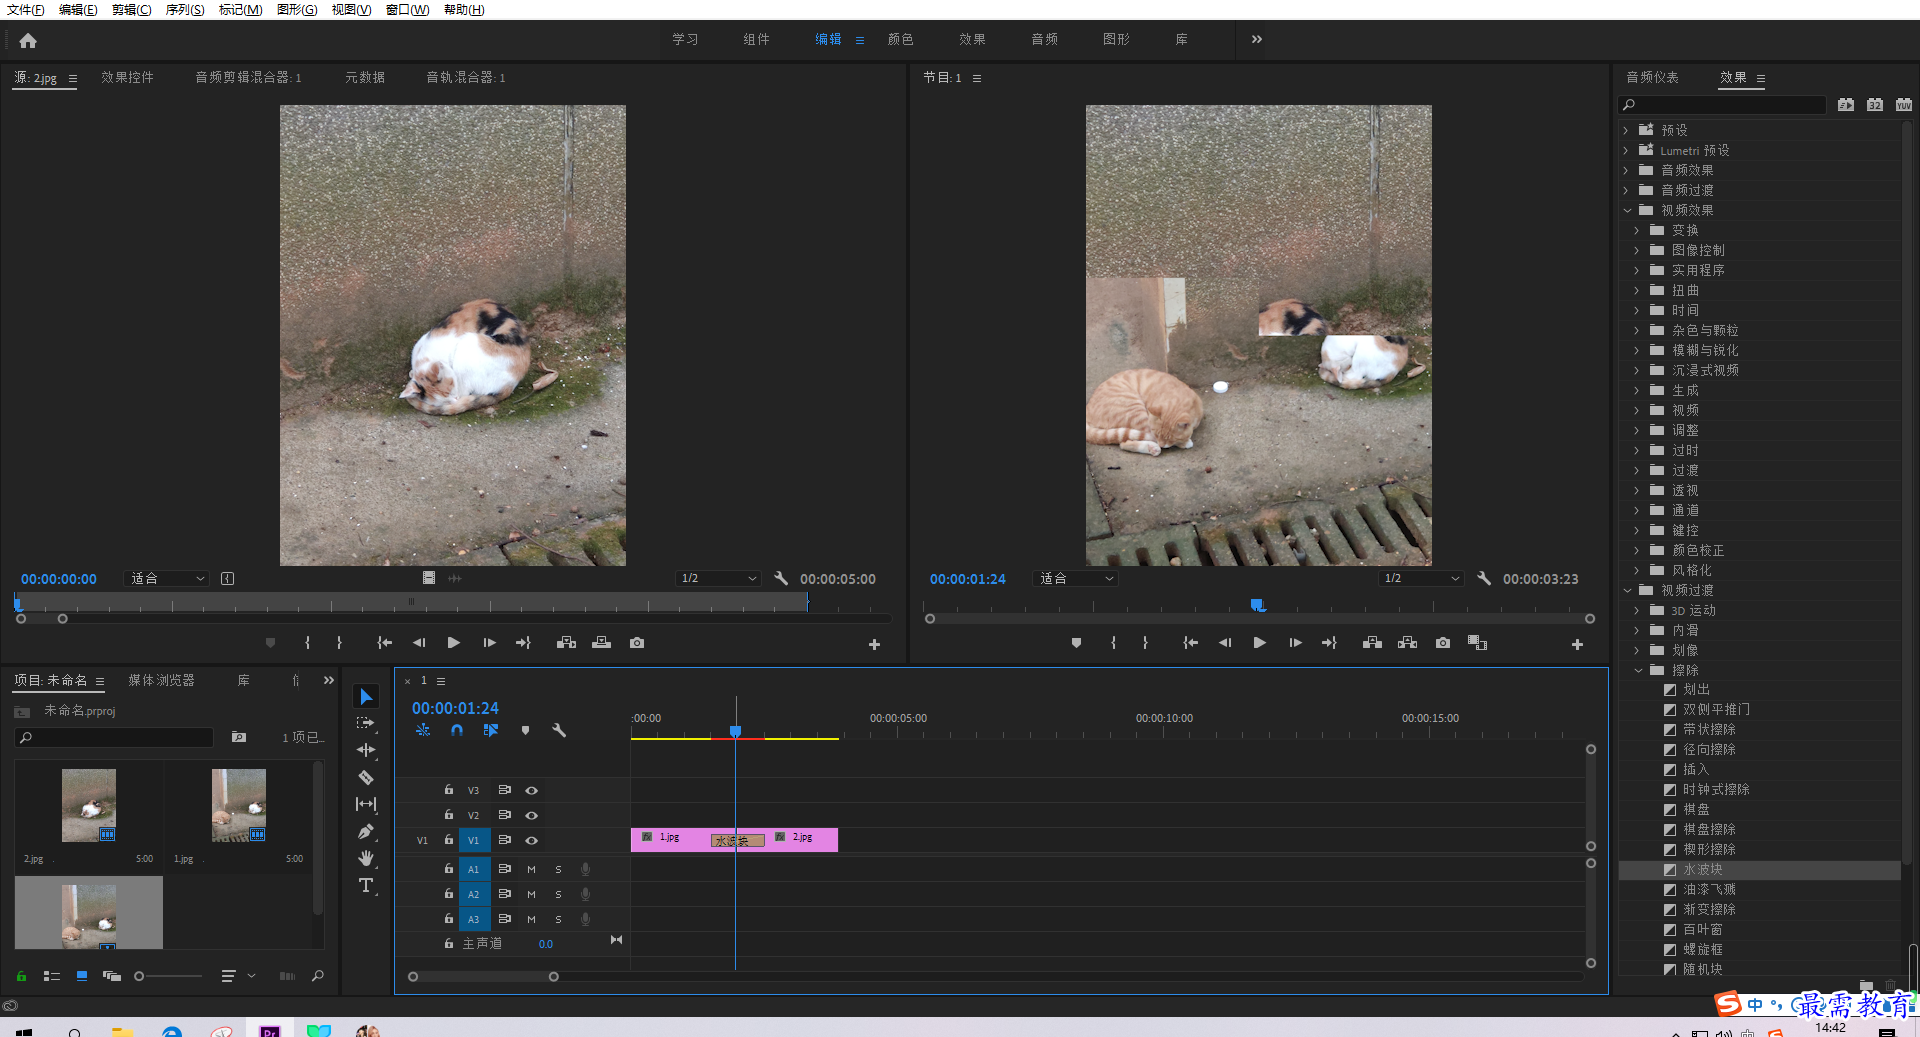Image resolution: width=1920 pixels, height=1037 pixels.
Task: Open Source monitor wrench settings
Action: tap(781, 578)
